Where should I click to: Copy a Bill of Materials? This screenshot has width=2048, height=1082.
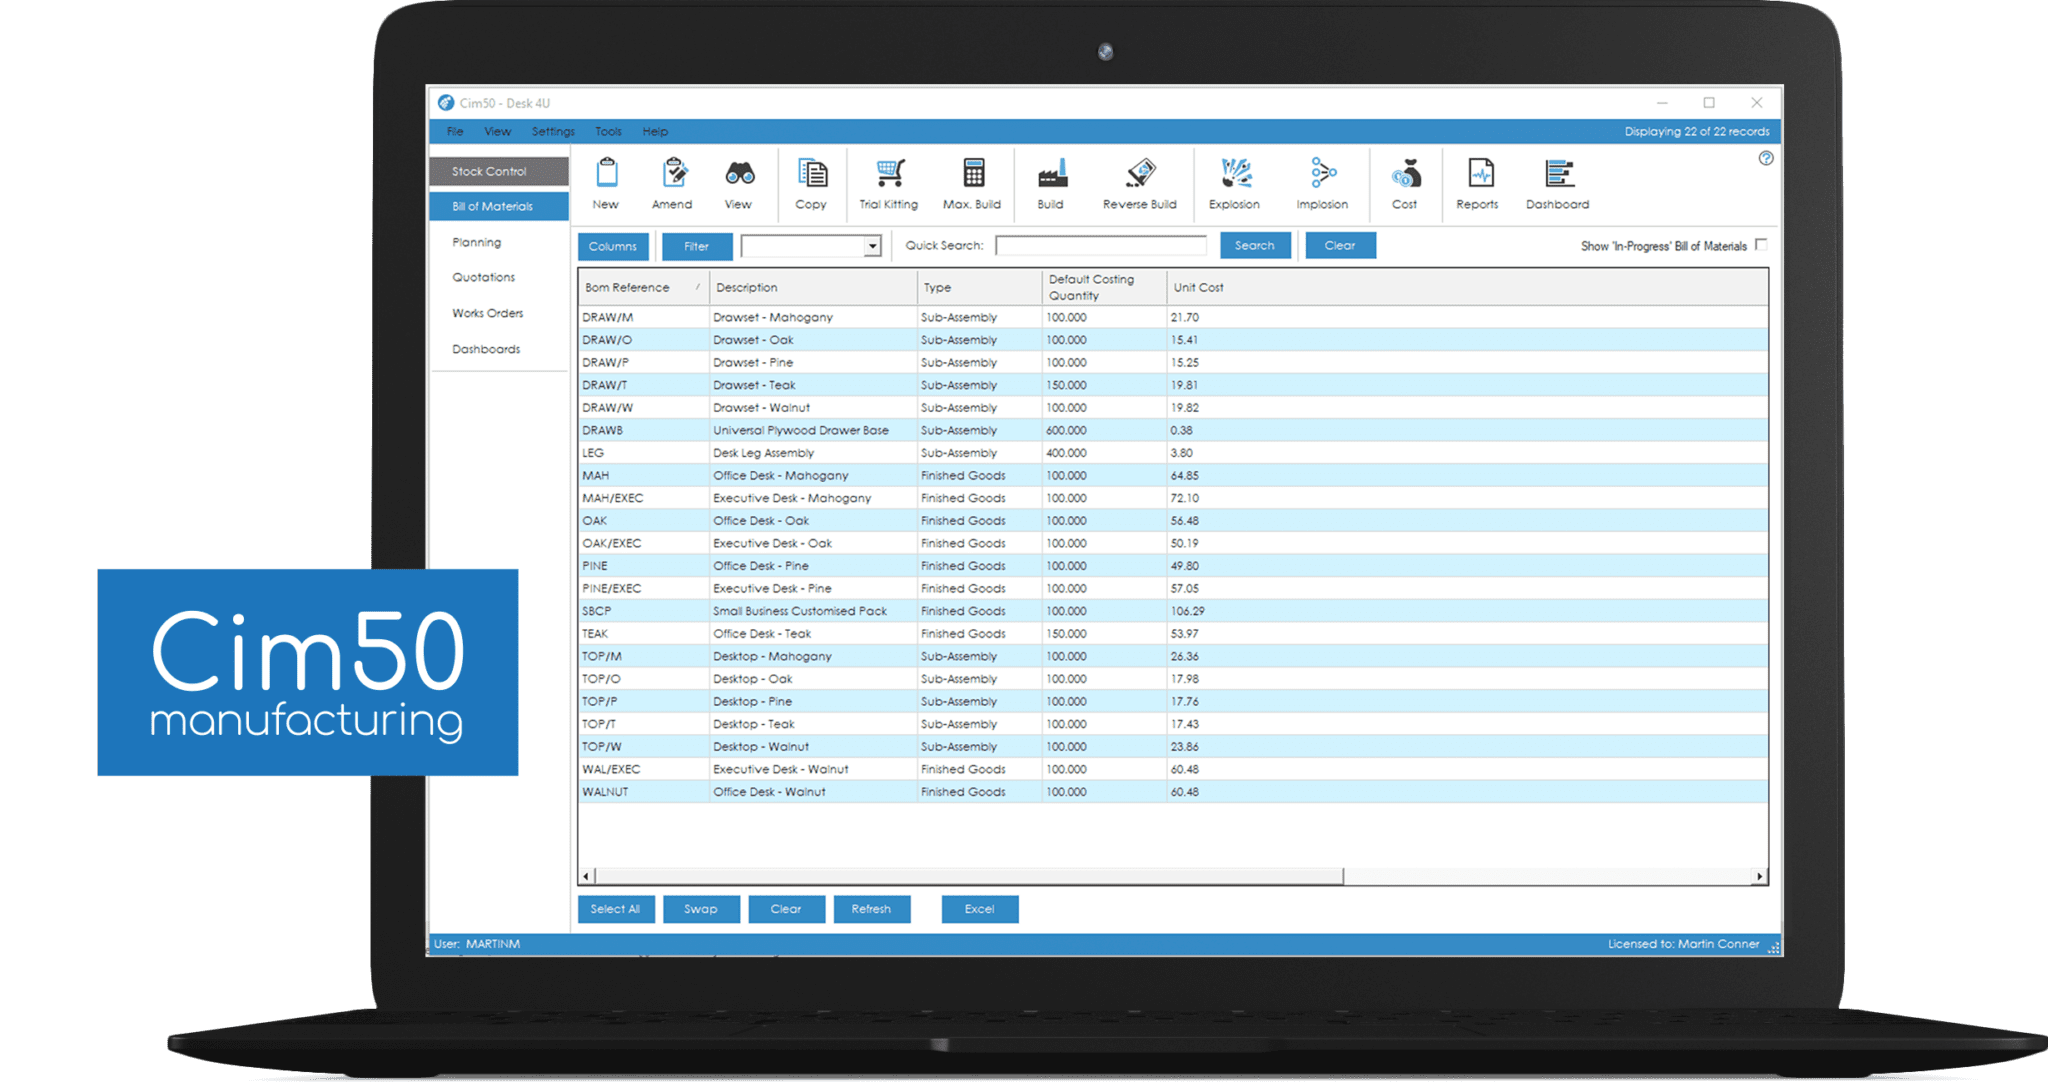(811, 183)
